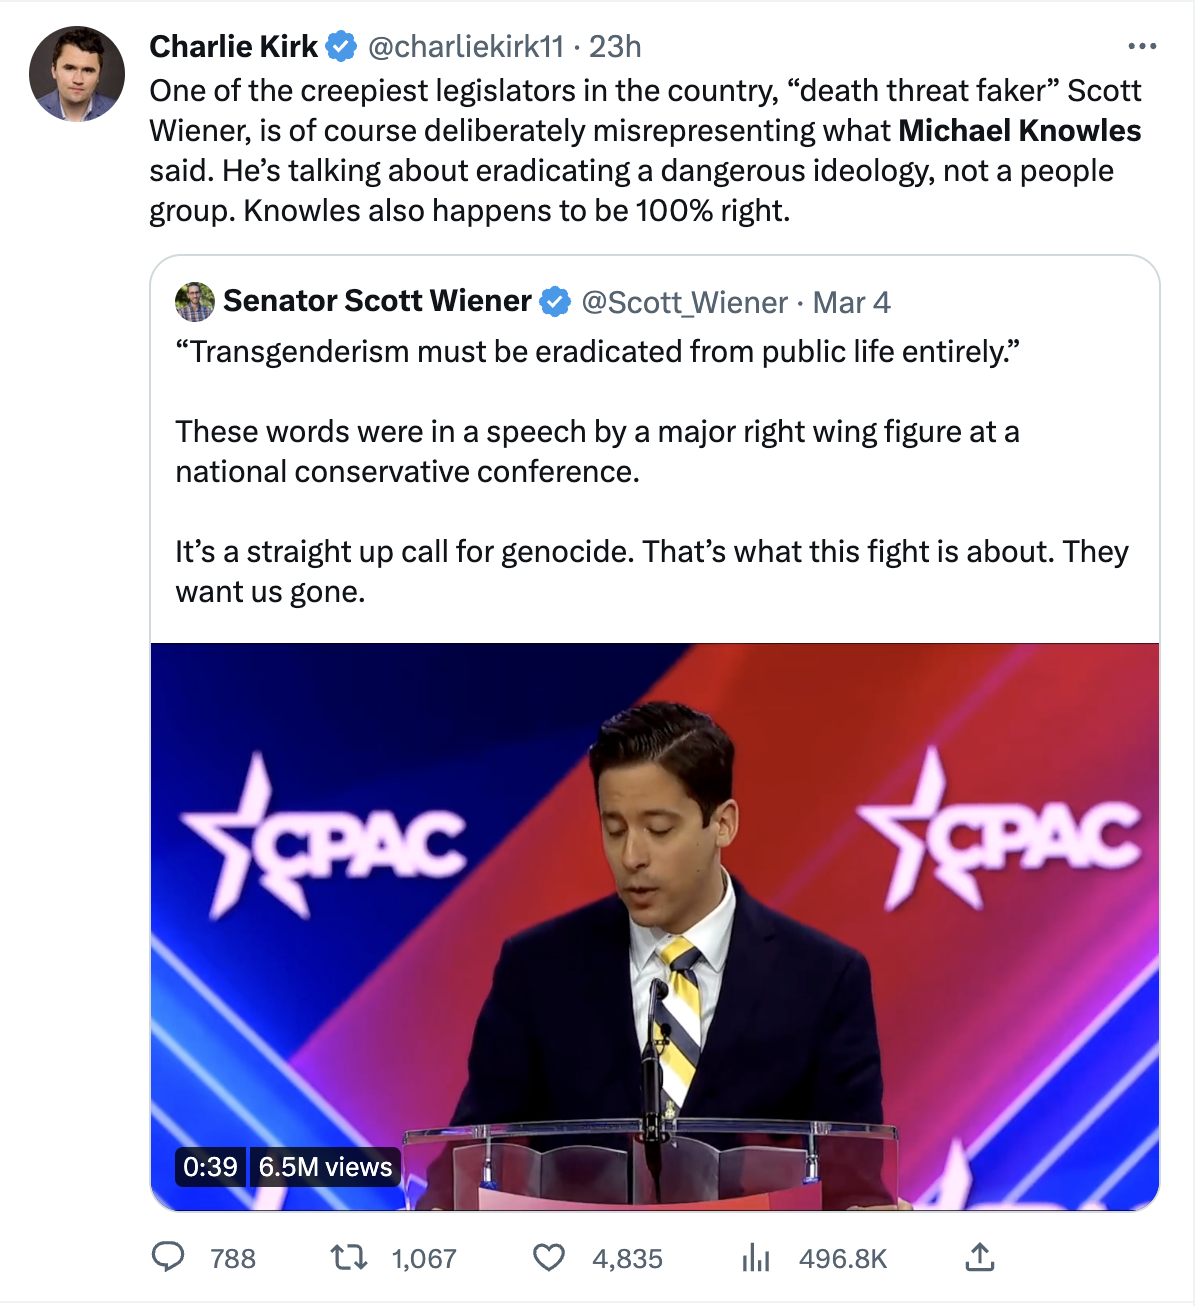Image resolution: width=1202 pixels, height=1306 pixels.
Task: Click the share upload icon
Action: tap(980, 1257)
